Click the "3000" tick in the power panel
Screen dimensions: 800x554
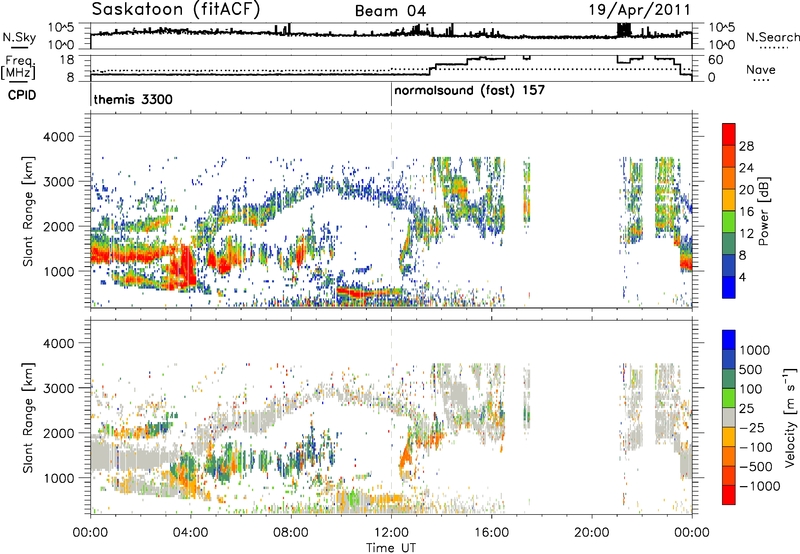click(x=58, y=182)
